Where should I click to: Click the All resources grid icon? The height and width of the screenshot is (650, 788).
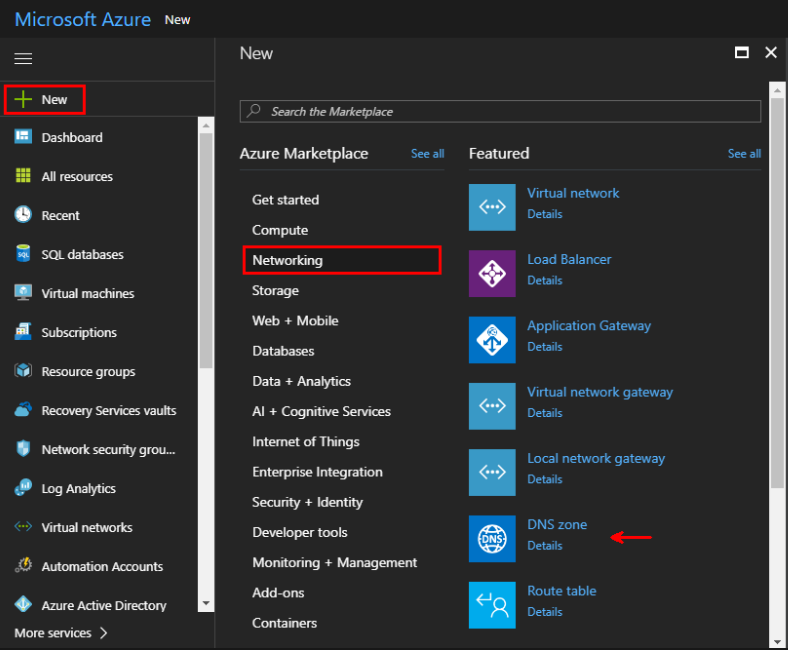click(23, 175)
